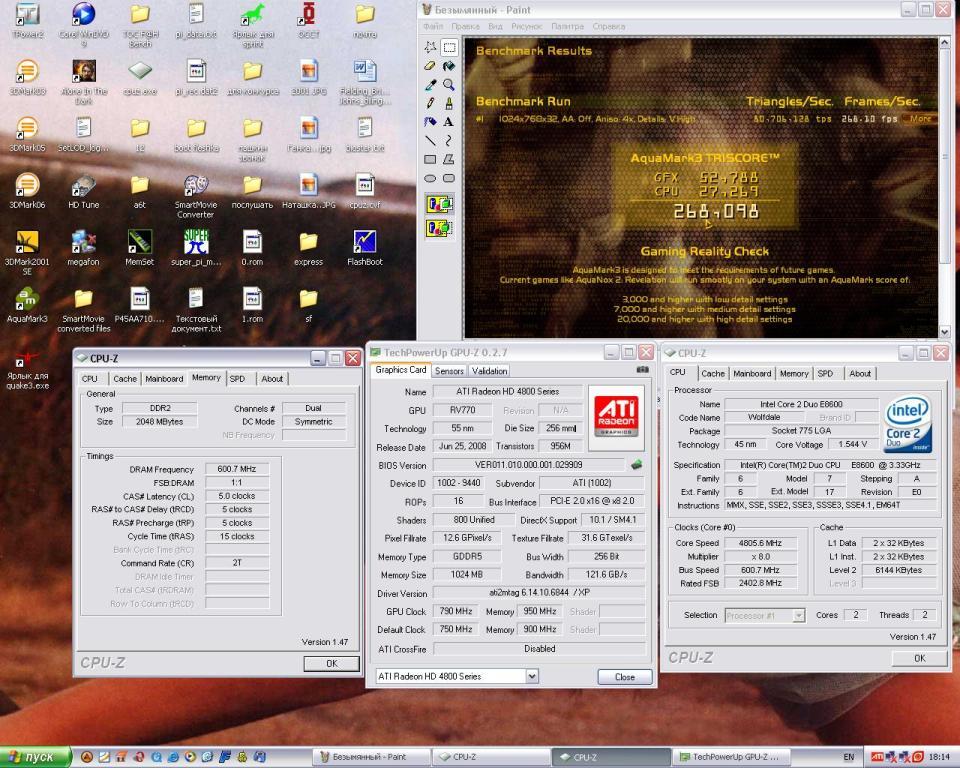Choose the Brush tool in Paint
This screenshot has width=960, height=768.
[449, 104]
